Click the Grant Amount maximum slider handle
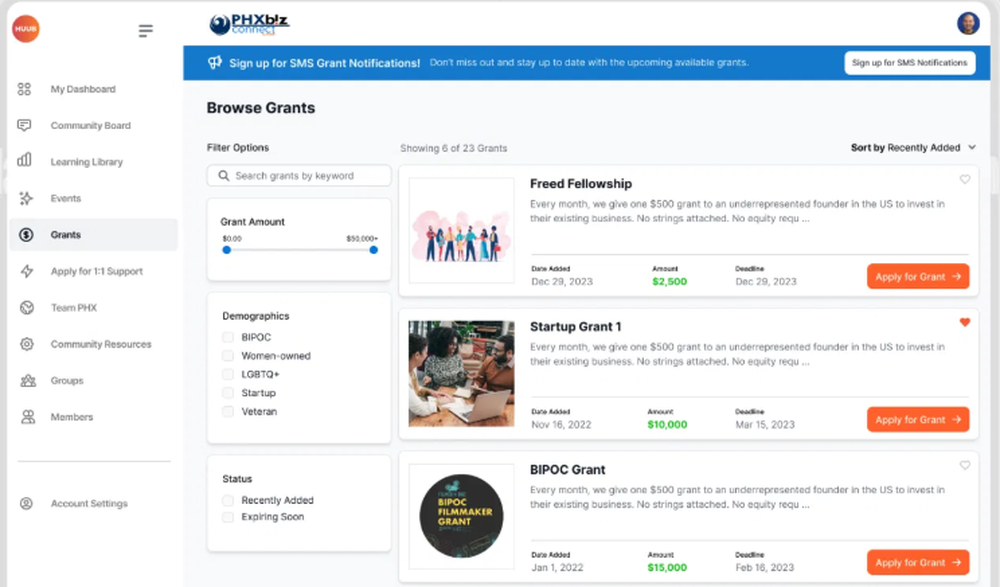 point(374,250)
